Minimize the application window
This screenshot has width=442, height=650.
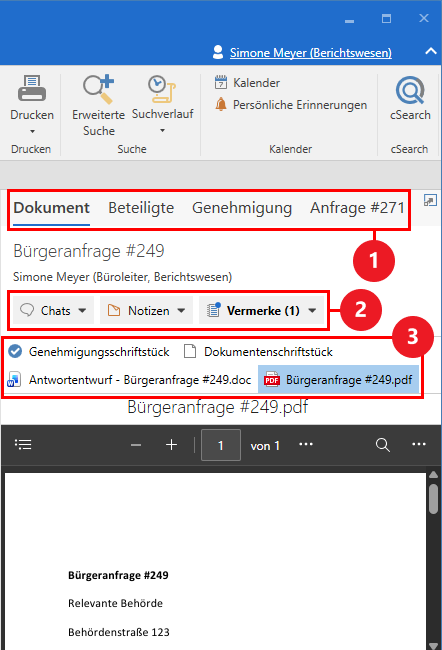(x=350, y=20)
